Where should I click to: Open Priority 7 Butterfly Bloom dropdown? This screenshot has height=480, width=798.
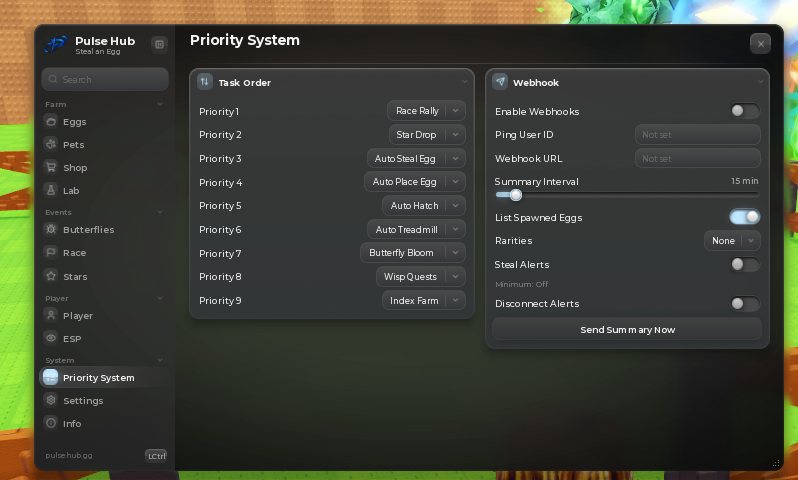[x=413, y=252]
